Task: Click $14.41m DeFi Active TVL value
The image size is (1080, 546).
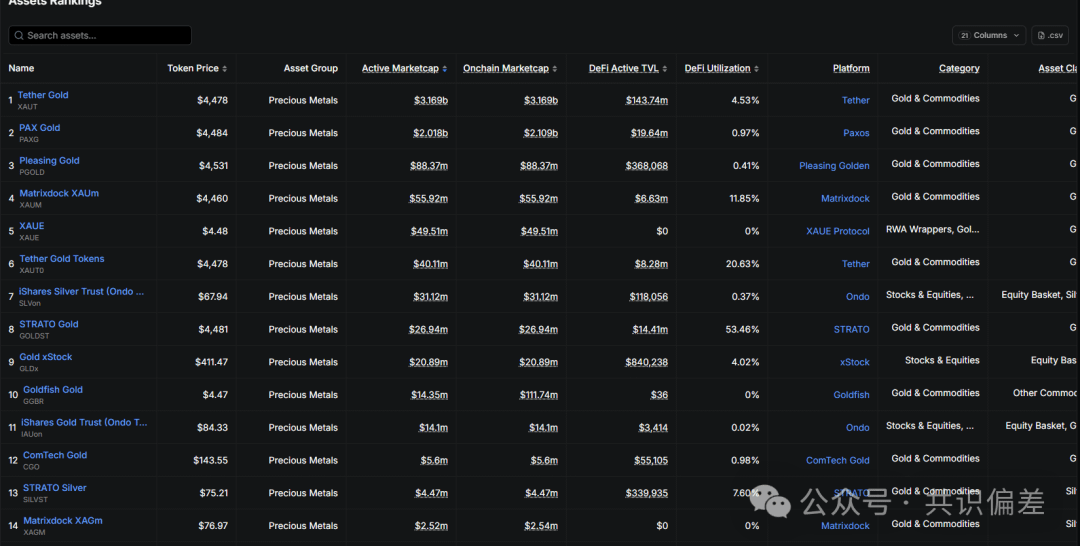Action: (650, 329)
